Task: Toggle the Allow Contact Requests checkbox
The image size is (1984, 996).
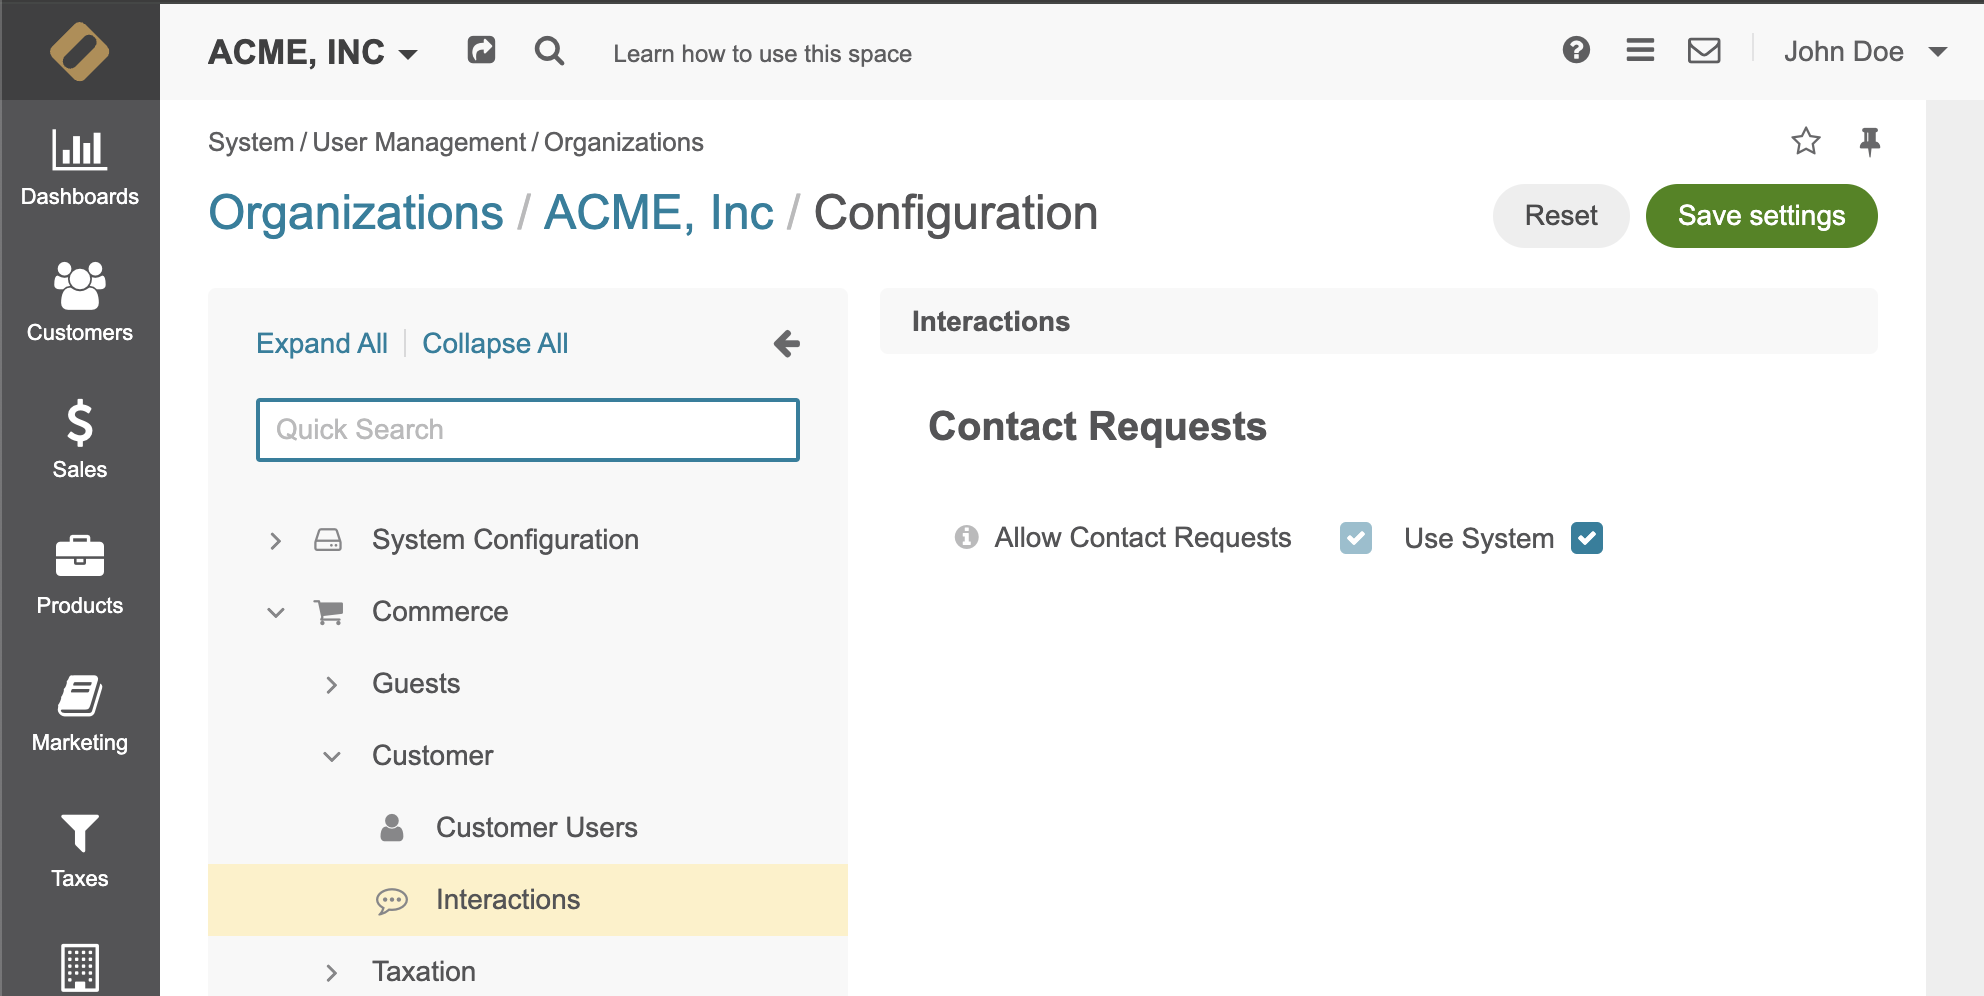Action: 1356,538
